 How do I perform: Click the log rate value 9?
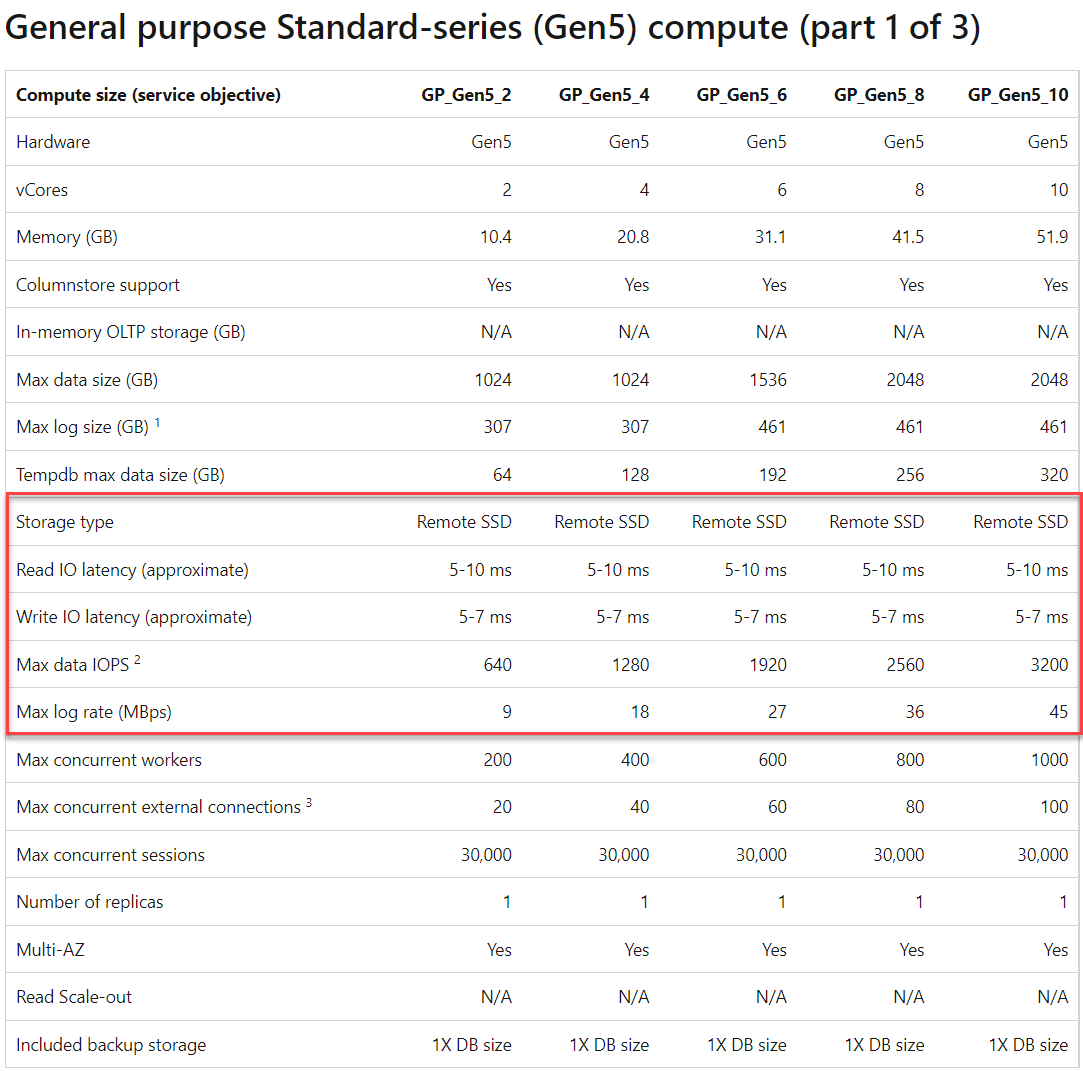pos(507,713)
